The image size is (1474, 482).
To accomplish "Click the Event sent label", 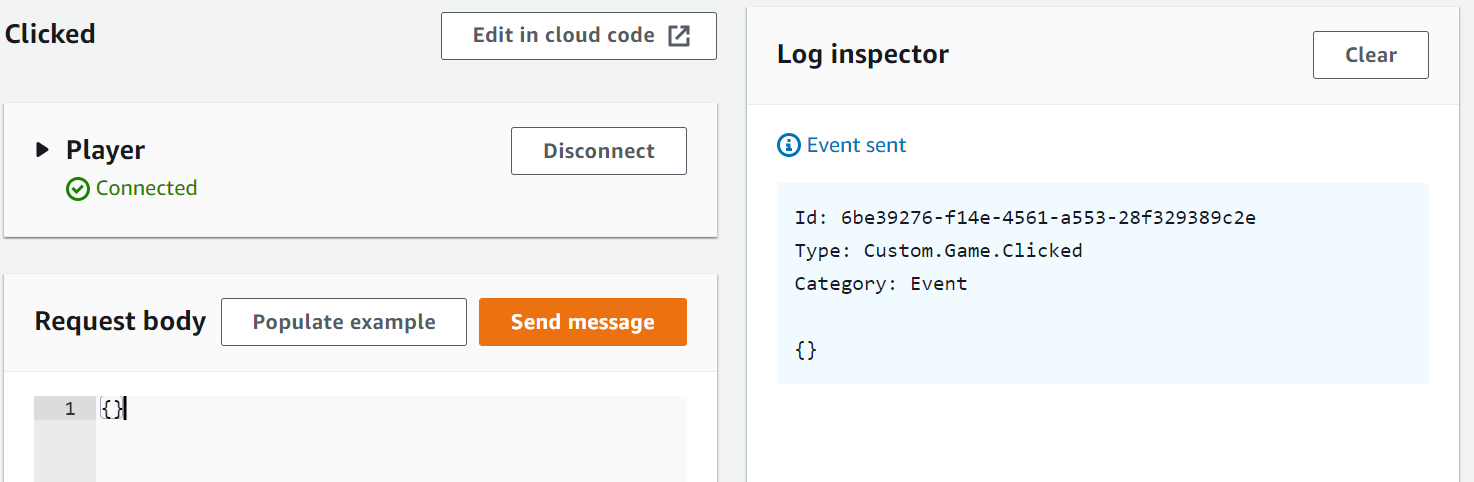I will click(856, 145).
